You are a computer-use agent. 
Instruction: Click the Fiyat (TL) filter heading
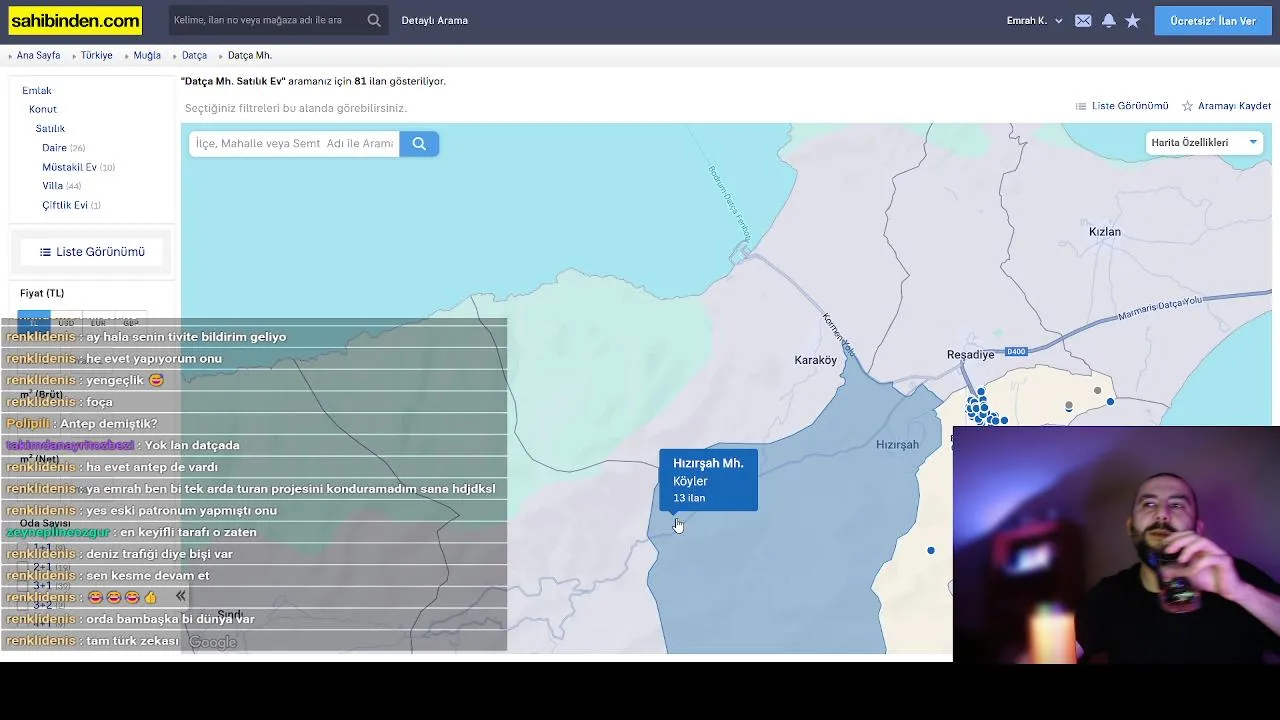42,293
